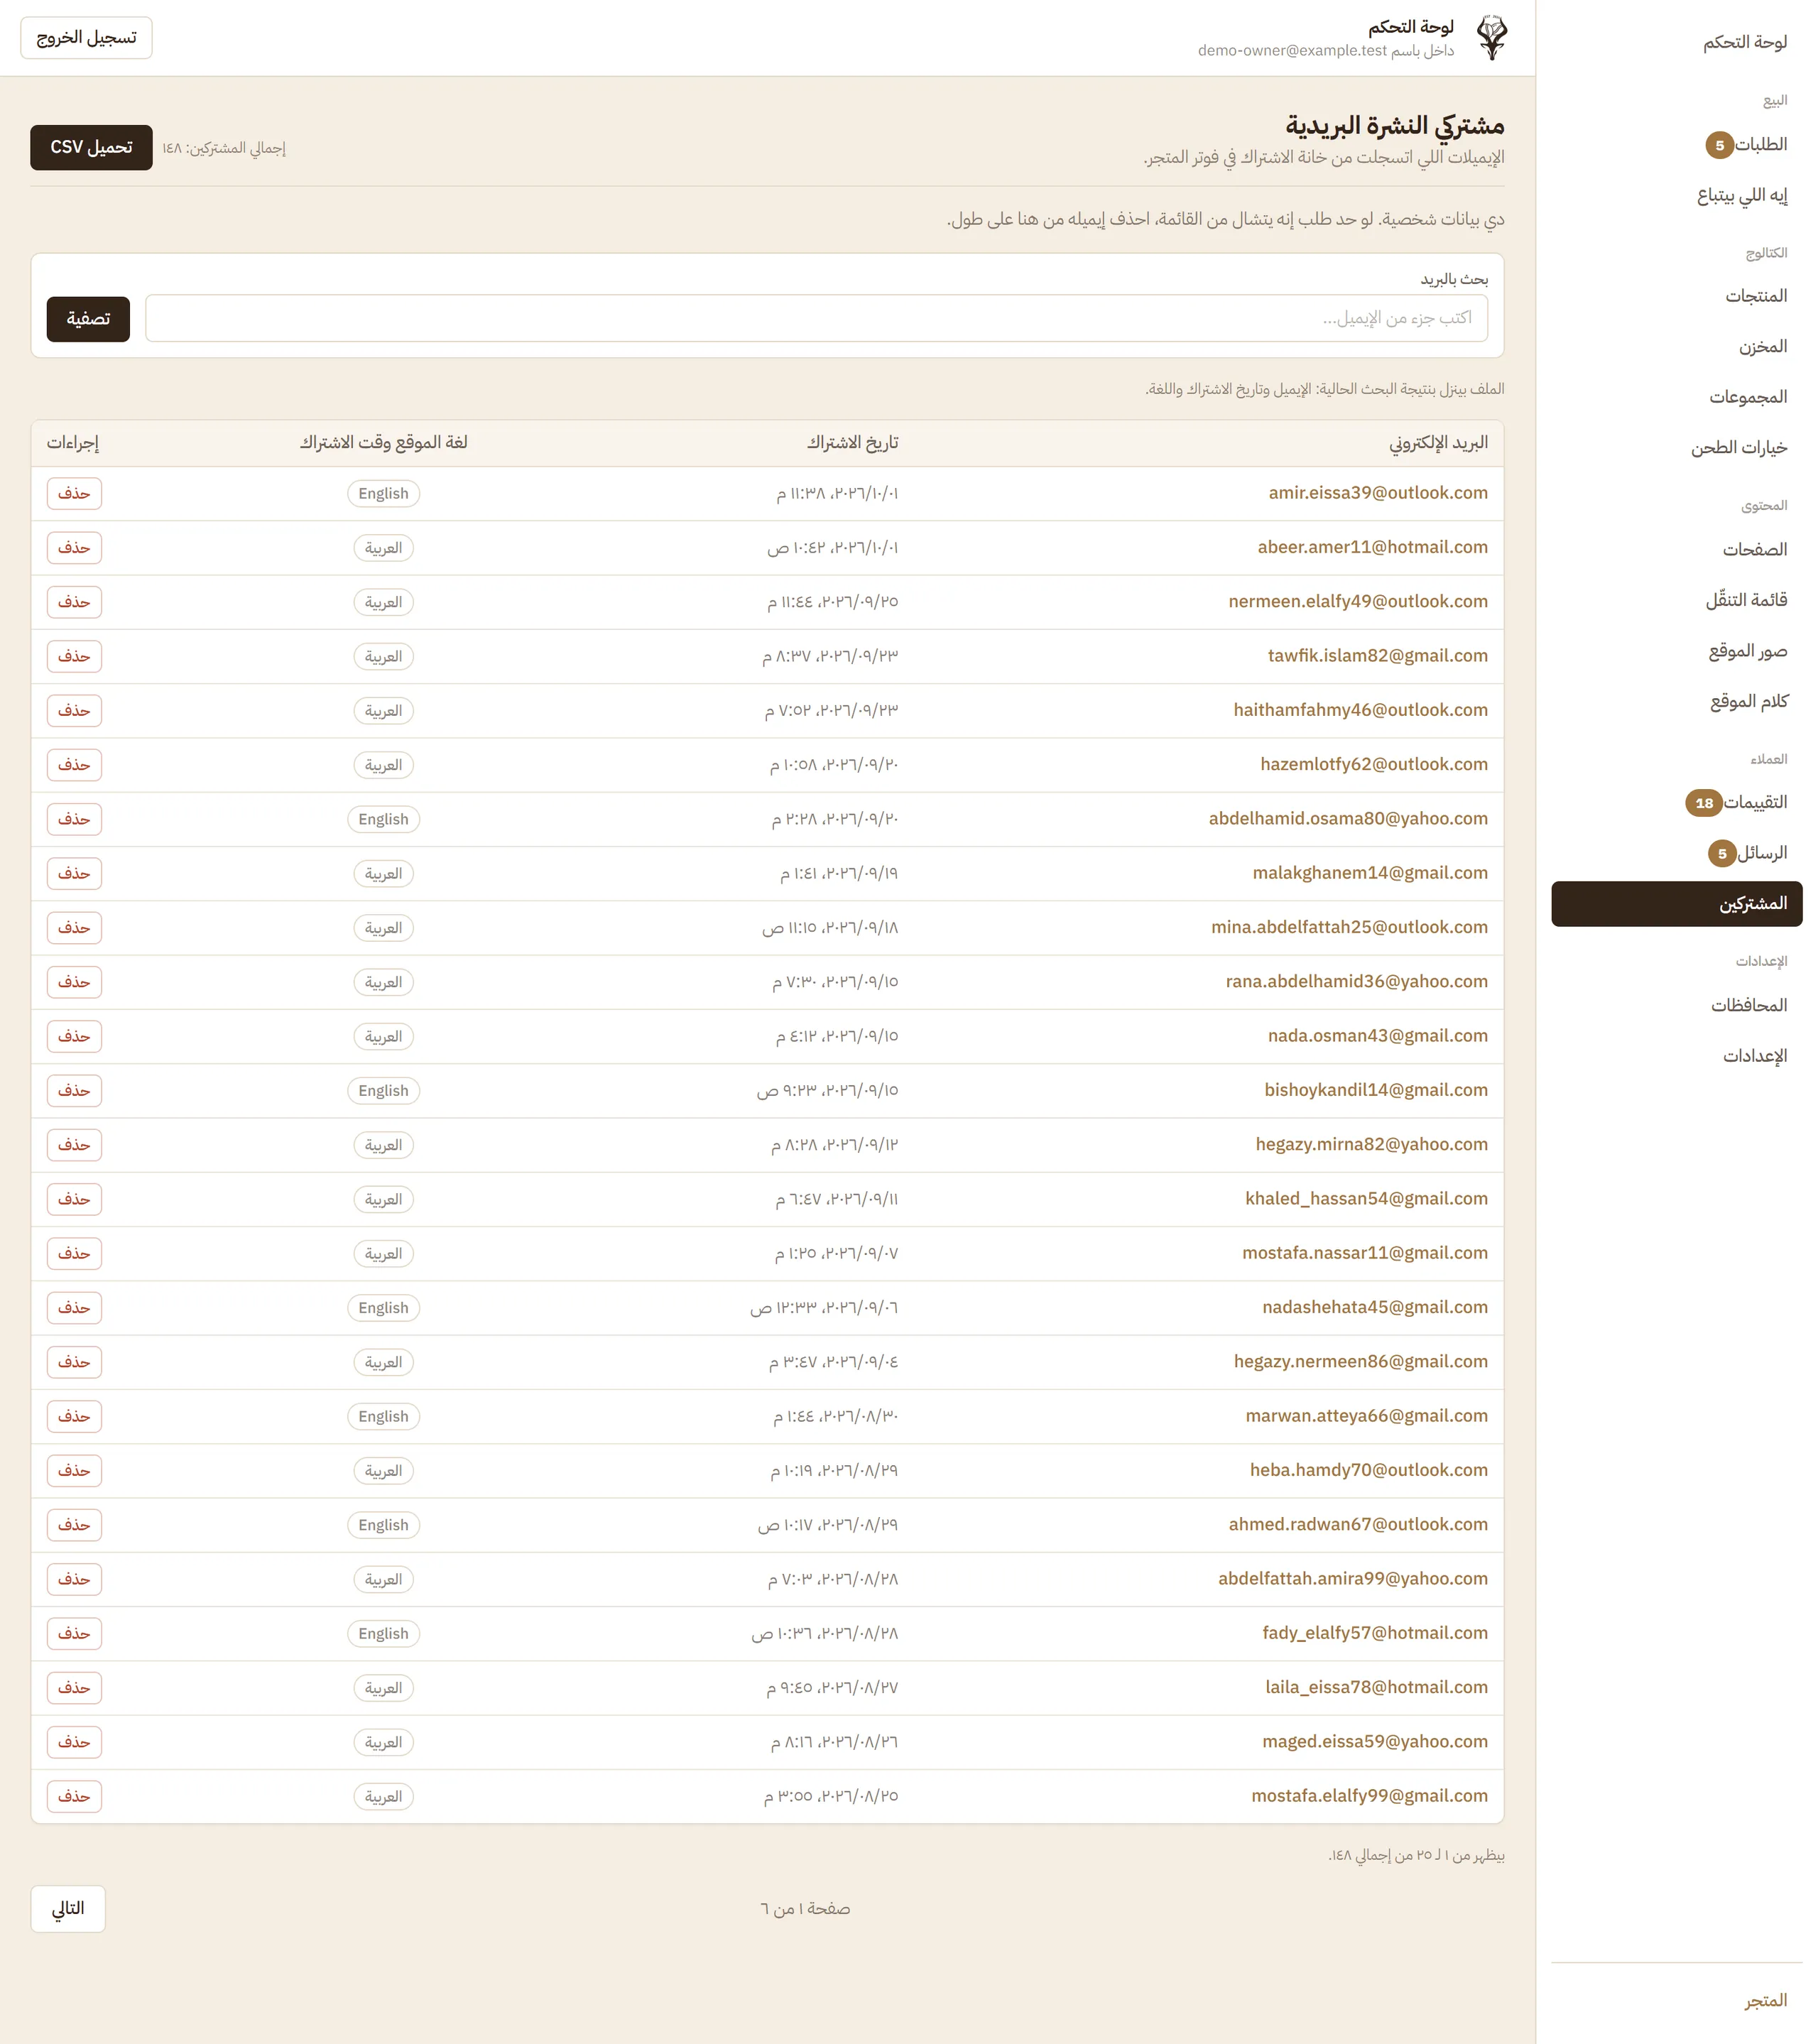Click the تصفية filter button
Viewport: 1818px width, 2044px height.
[x=88, y=319]
